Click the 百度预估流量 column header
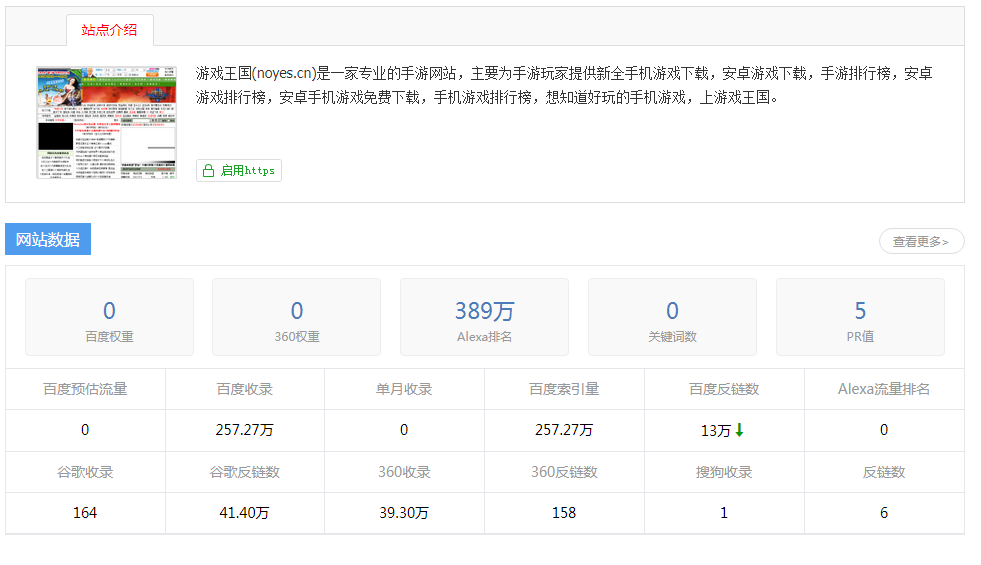The image size is (981, 565). (x=86, y=389)
